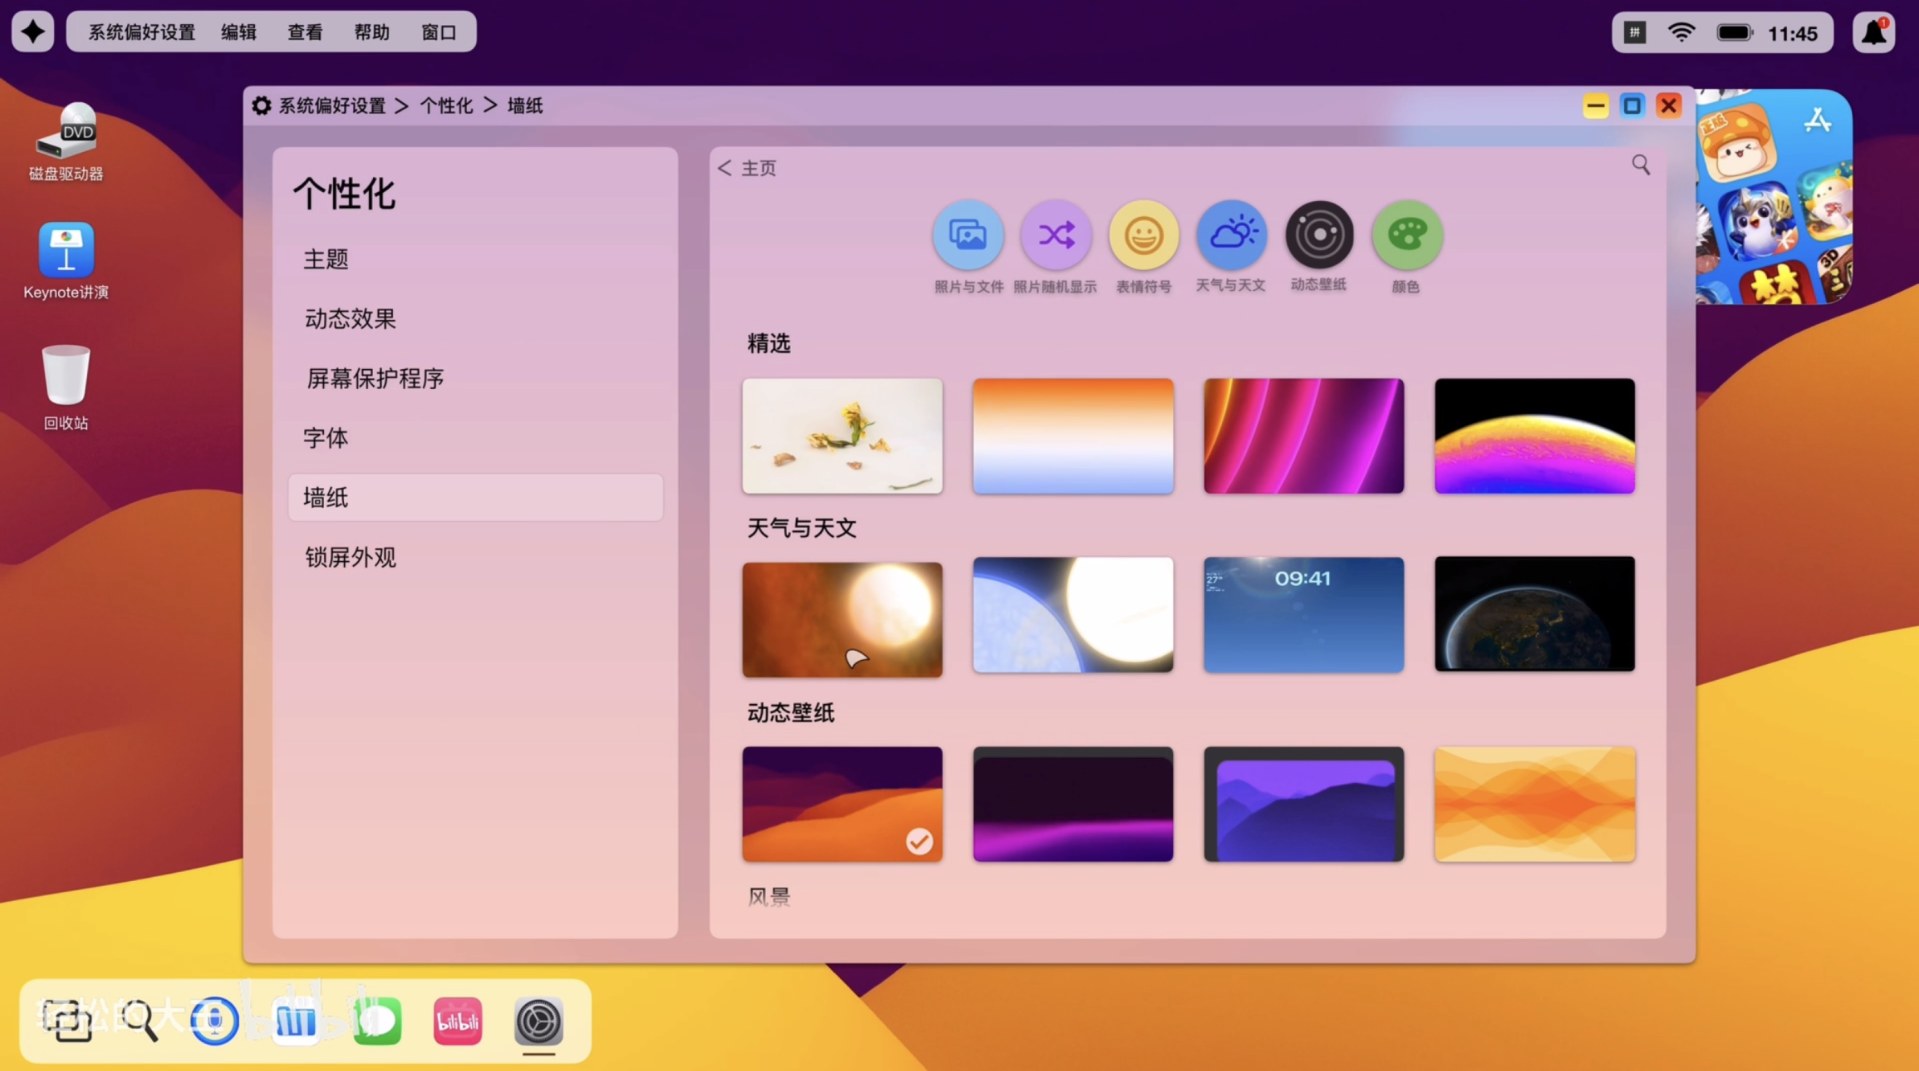Open the Photos and Files wallpaper category
The width and height of the screenshot is (1919, 1071).
pos(968,235)
